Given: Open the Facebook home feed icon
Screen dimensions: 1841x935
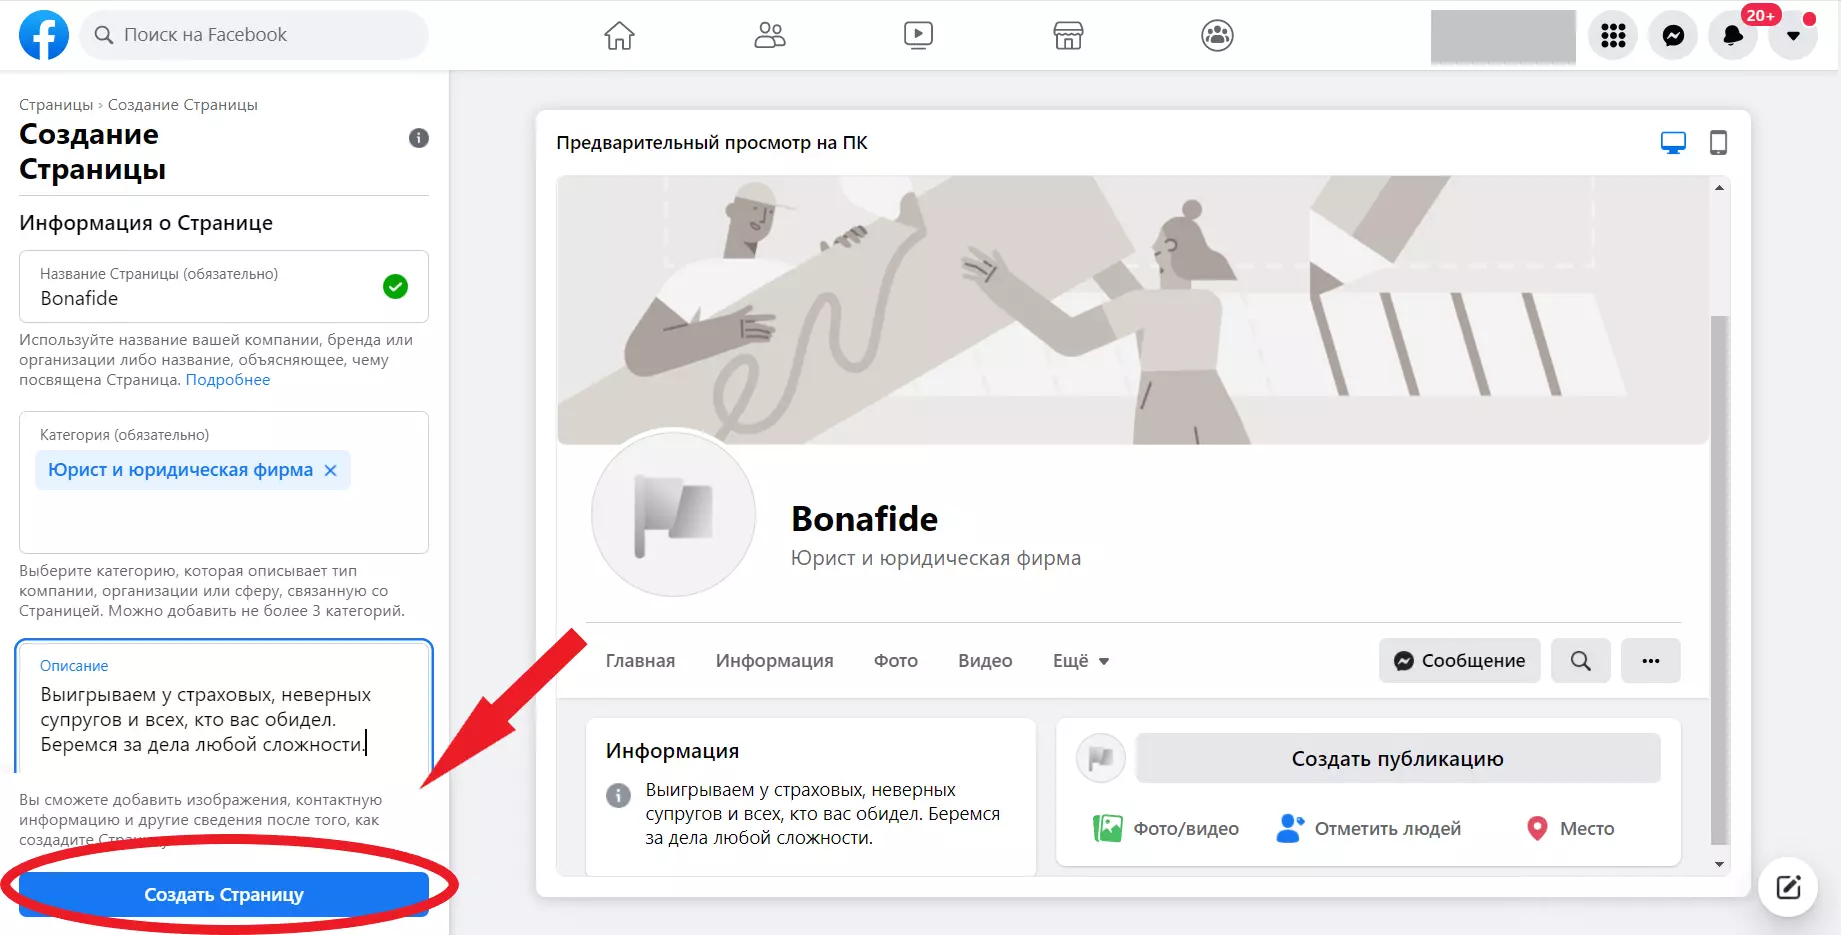Looking at the screenshot, I should pyautogui.click(x=619, y=36).
